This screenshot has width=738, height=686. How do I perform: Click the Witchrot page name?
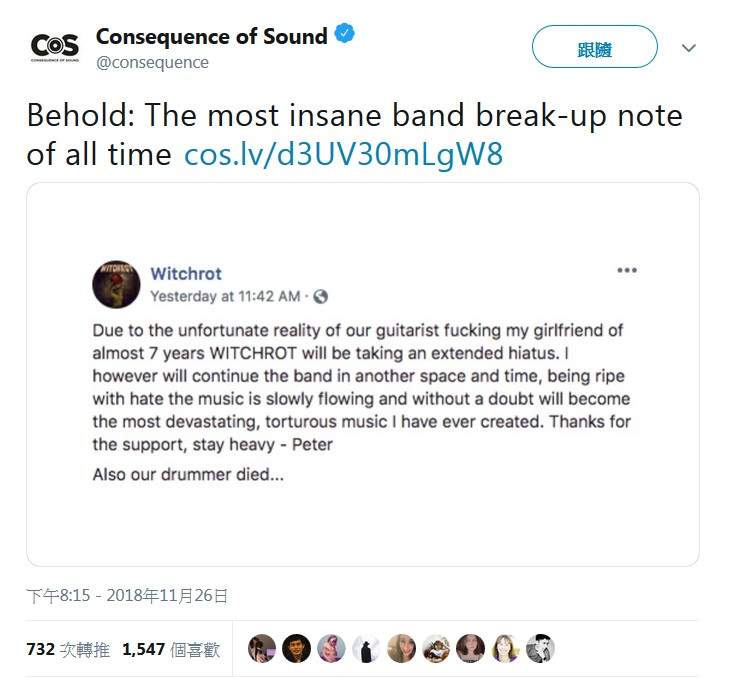click(x=186, y=274)
